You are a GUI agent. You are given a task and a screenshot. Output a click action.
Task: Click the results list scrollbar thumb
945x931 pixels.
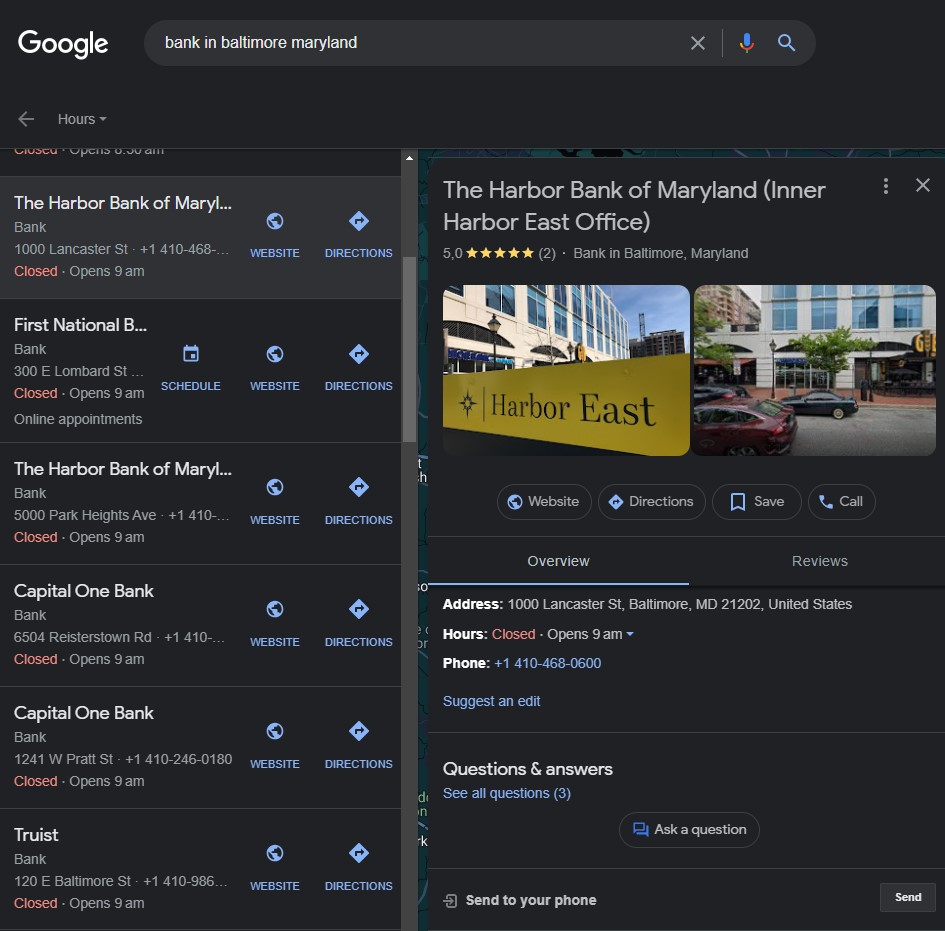(409, 348)
